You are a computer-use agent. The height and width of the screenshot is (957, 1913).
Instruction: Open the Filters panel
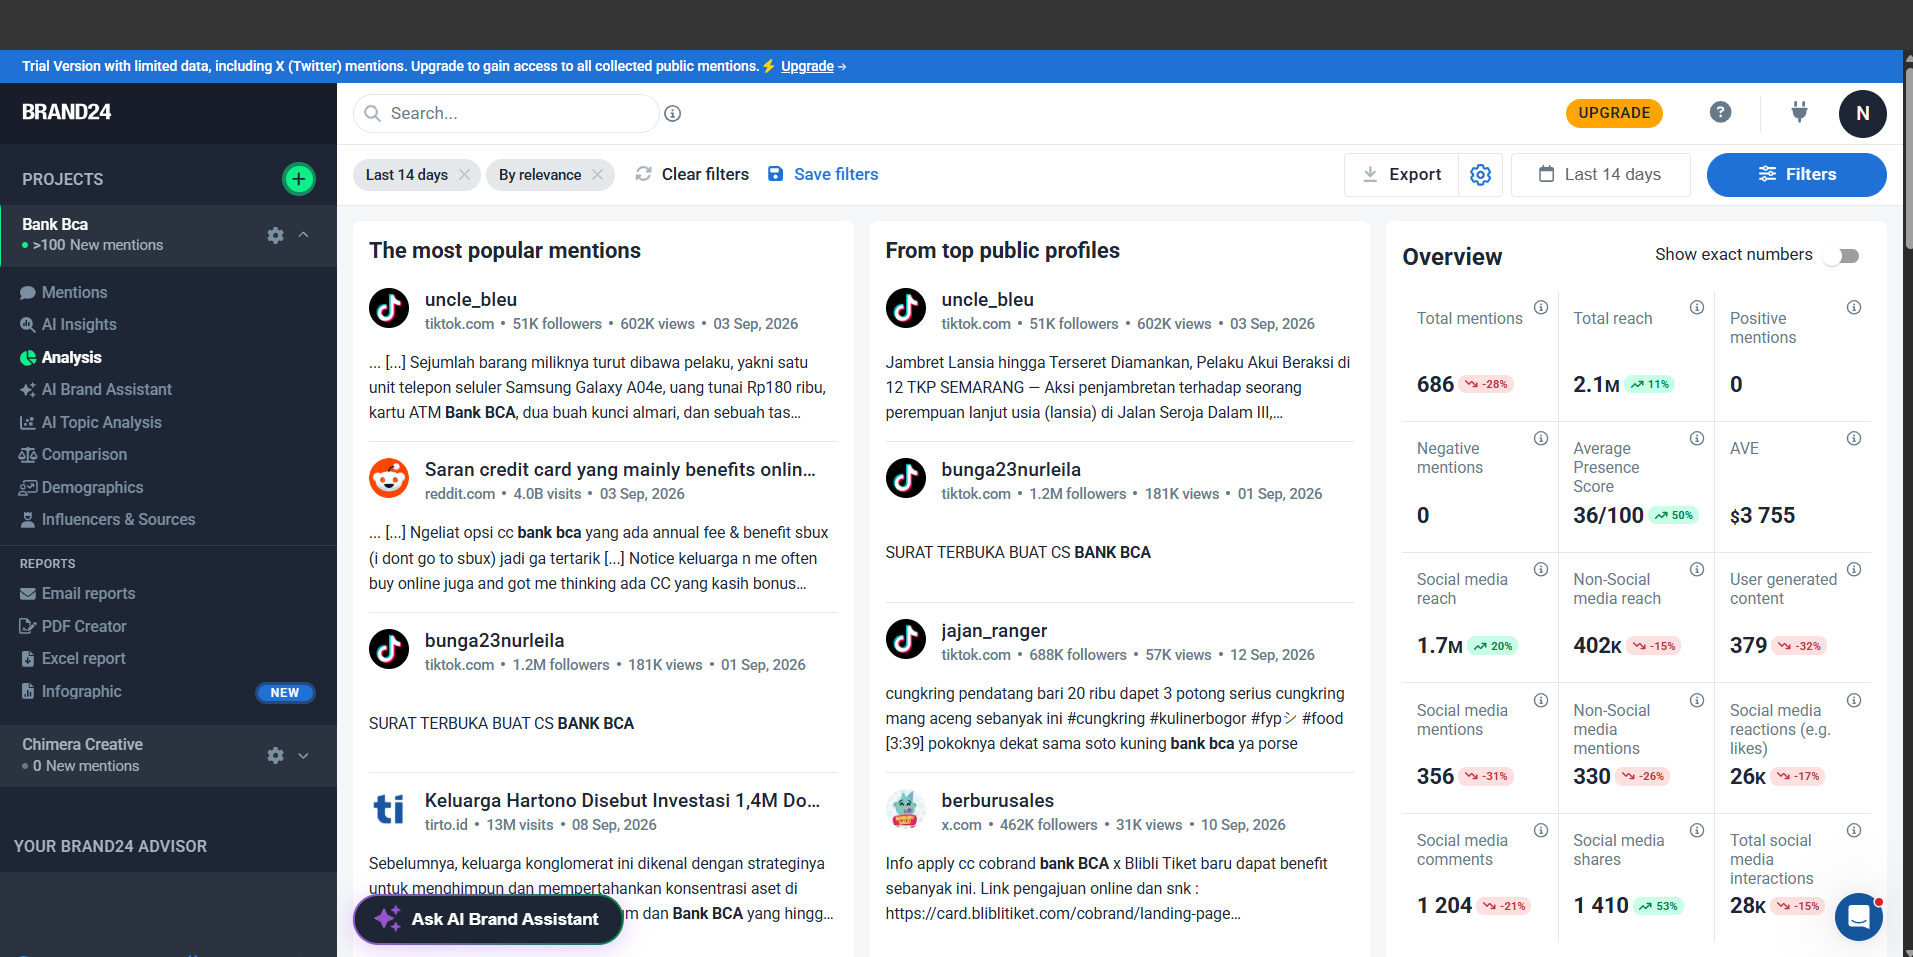pyautogui.click(x=1796, y=174)
